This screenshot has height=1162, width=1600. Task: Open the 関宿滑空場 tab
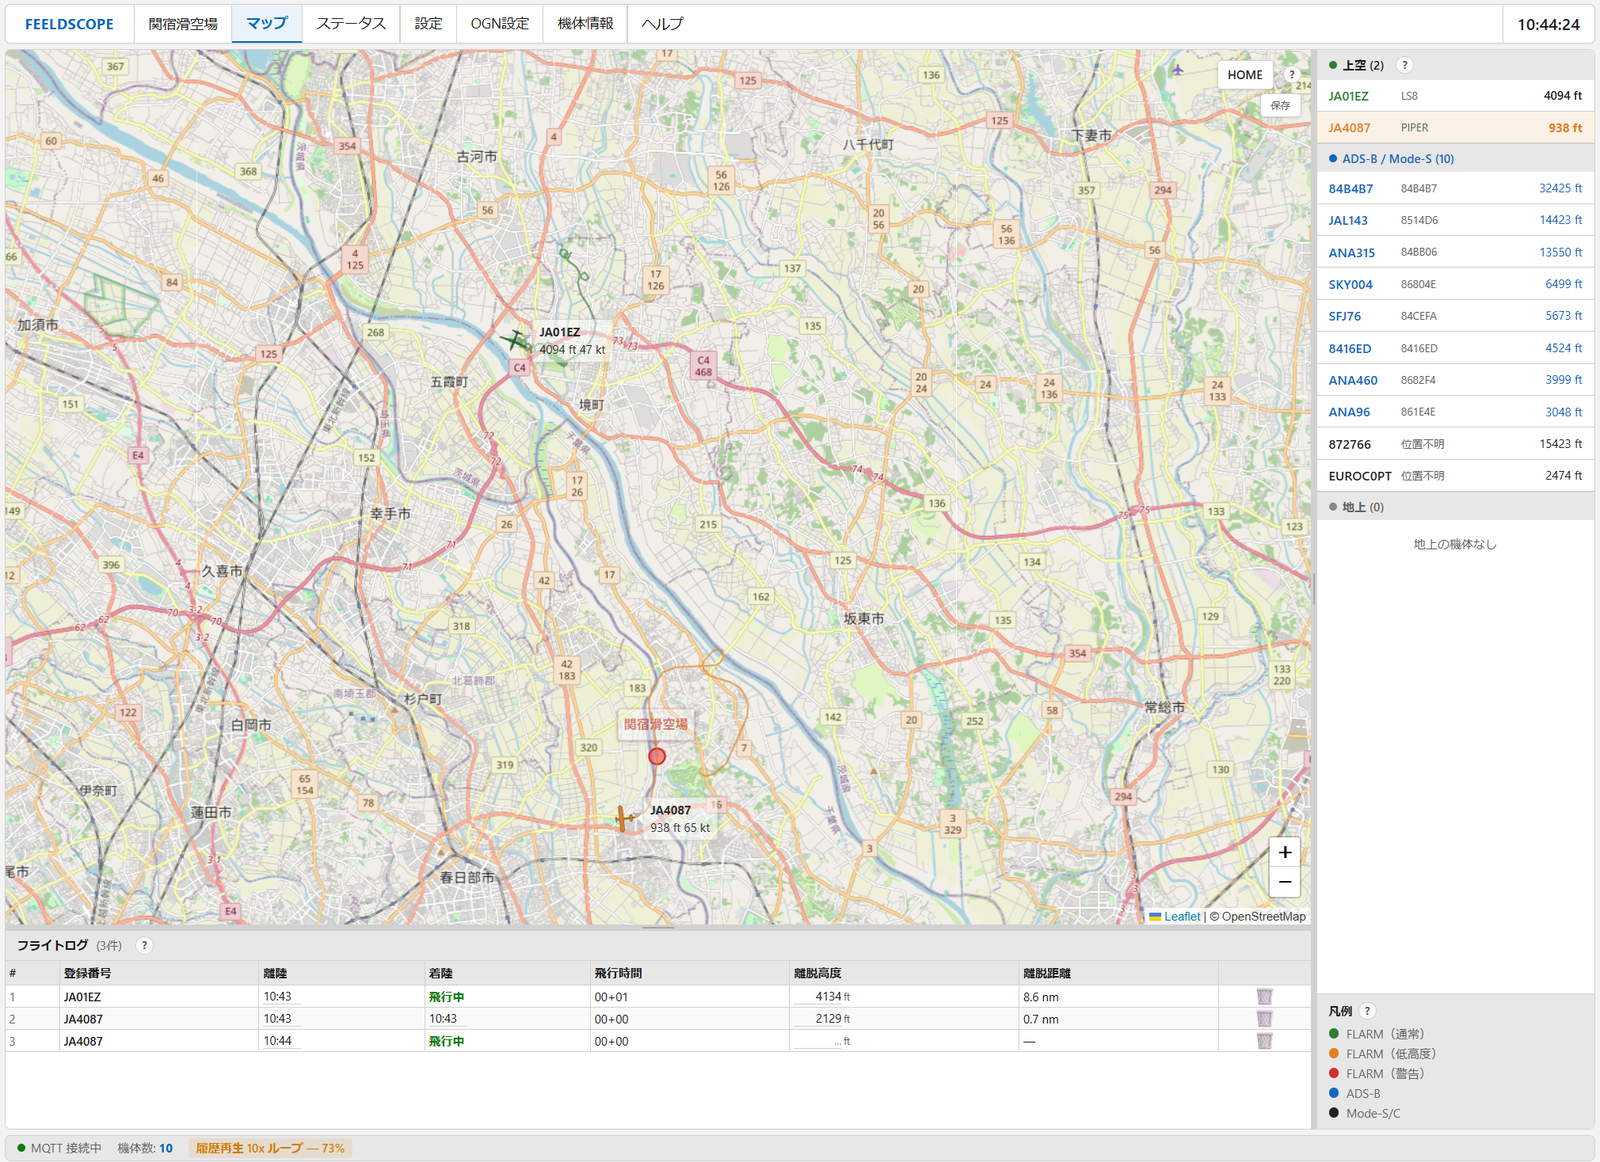pos(183,24)
